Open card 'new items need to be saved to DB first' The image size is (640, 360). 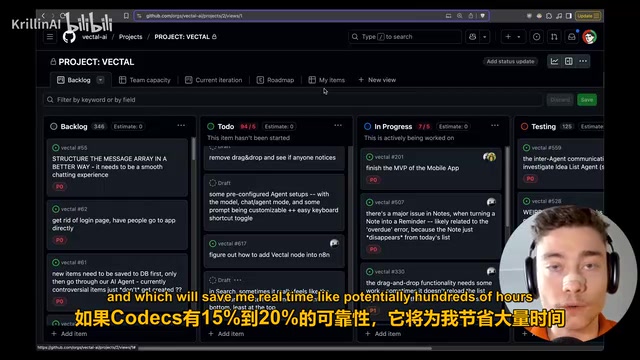tap(117, 282)
